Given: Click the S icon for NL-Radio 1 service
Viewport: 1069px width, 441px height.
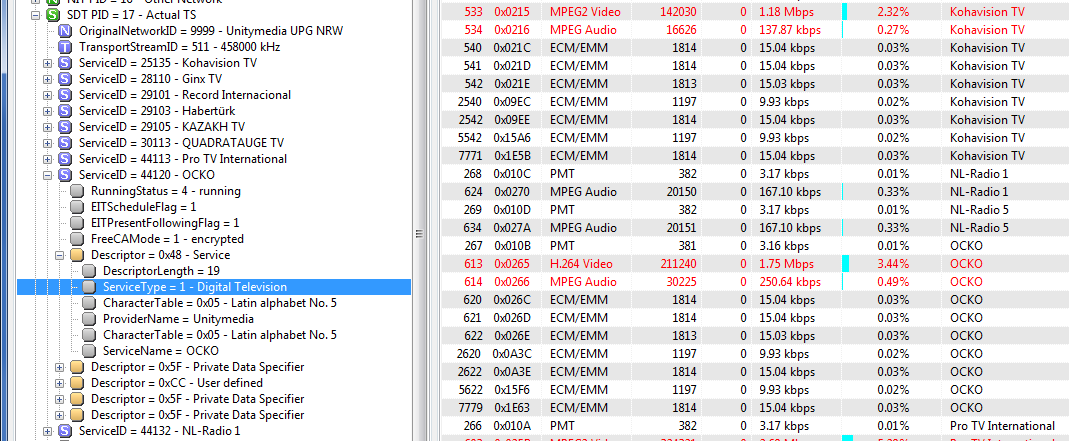Looking at the screenshot, I should pos(65,431).
